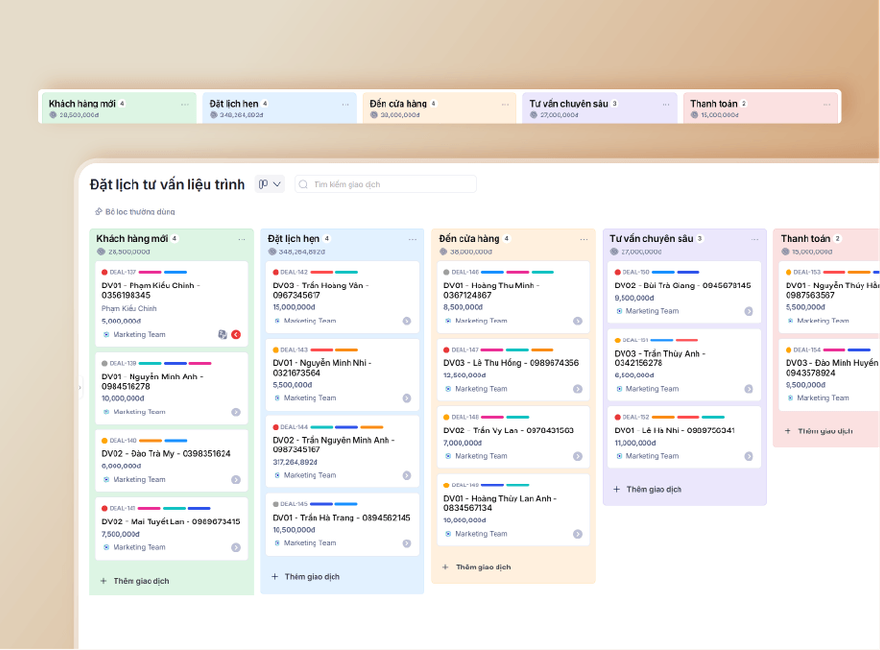
Task: Click the red arrow icon on Phạm Kiều Chinh card
Action: pyautogui.click(x=236, y=335)
